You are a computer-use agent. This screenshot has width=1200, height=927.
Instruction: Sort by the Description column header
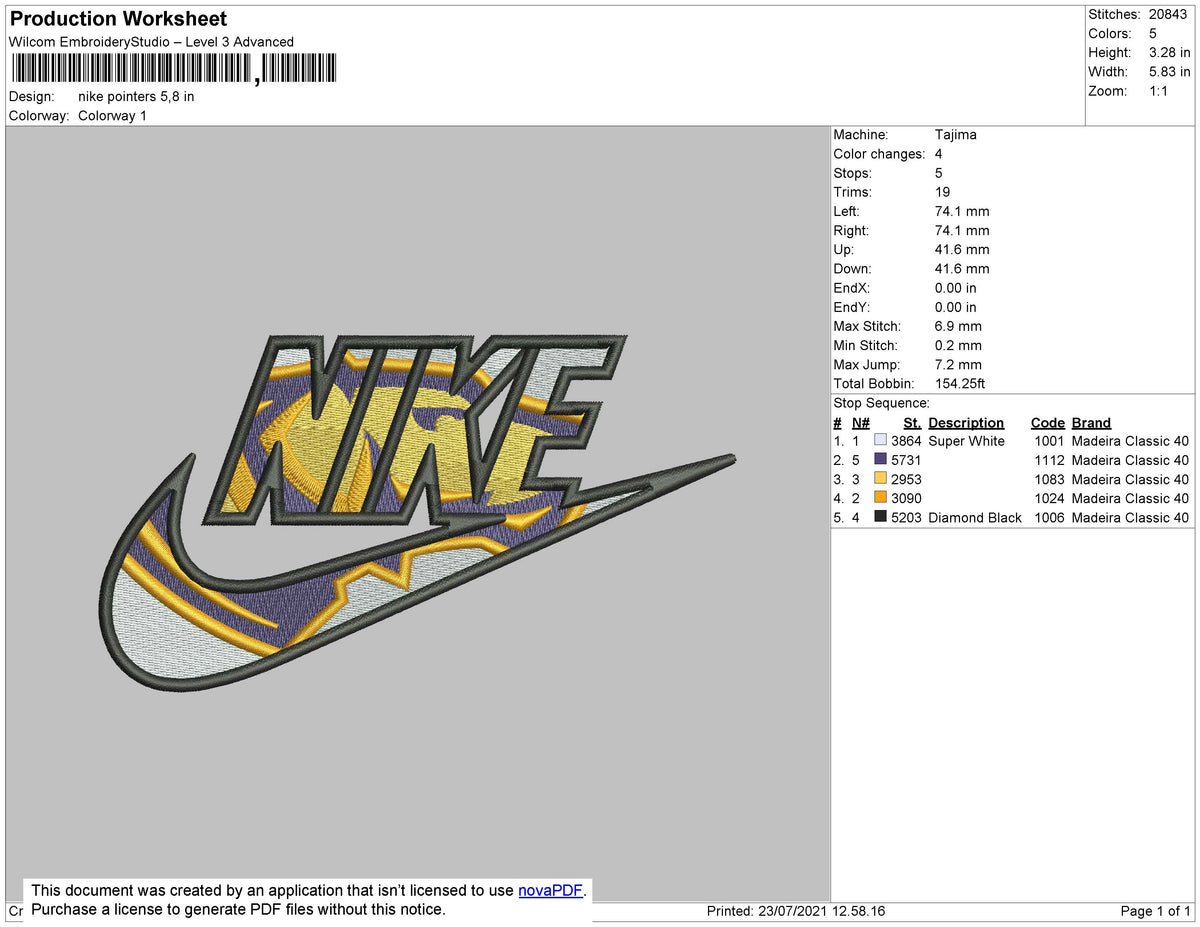pos(966,422)
